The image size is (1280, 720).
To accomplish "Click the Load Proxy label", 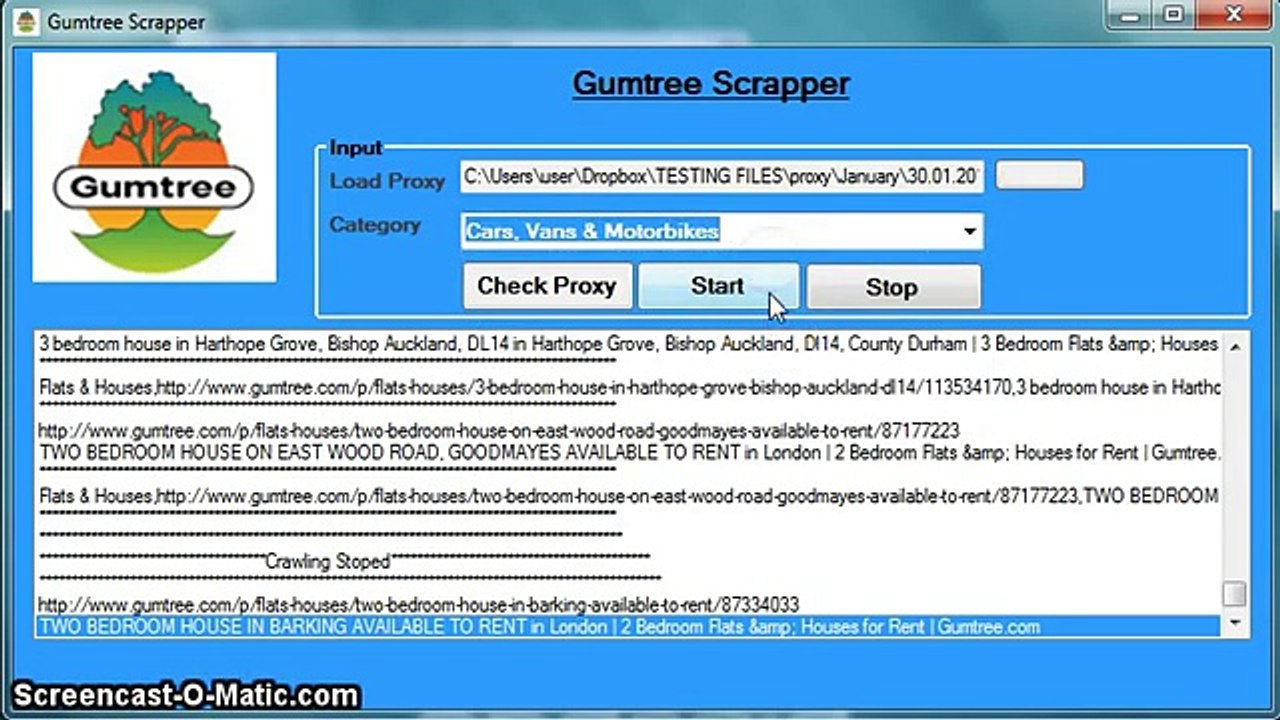I will (x=387, y=181).
